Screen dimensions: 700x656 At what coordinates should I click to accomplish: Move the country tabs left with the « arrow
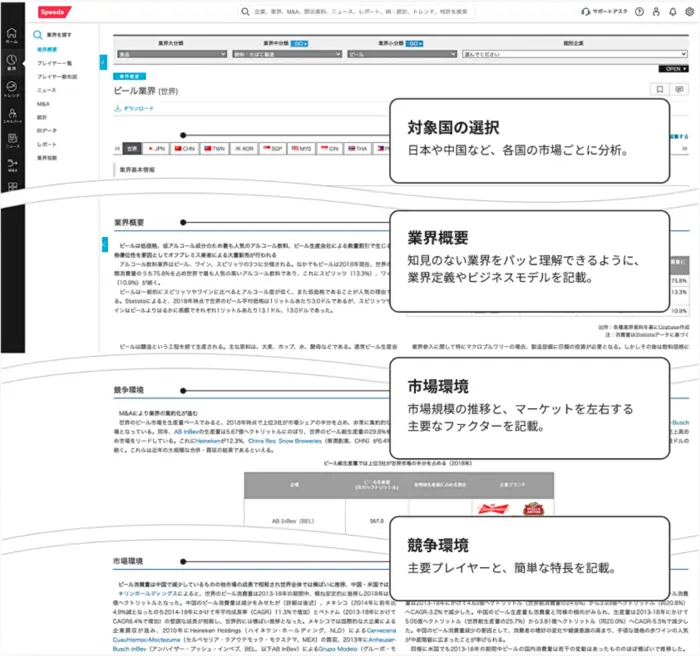click(117, 148)
